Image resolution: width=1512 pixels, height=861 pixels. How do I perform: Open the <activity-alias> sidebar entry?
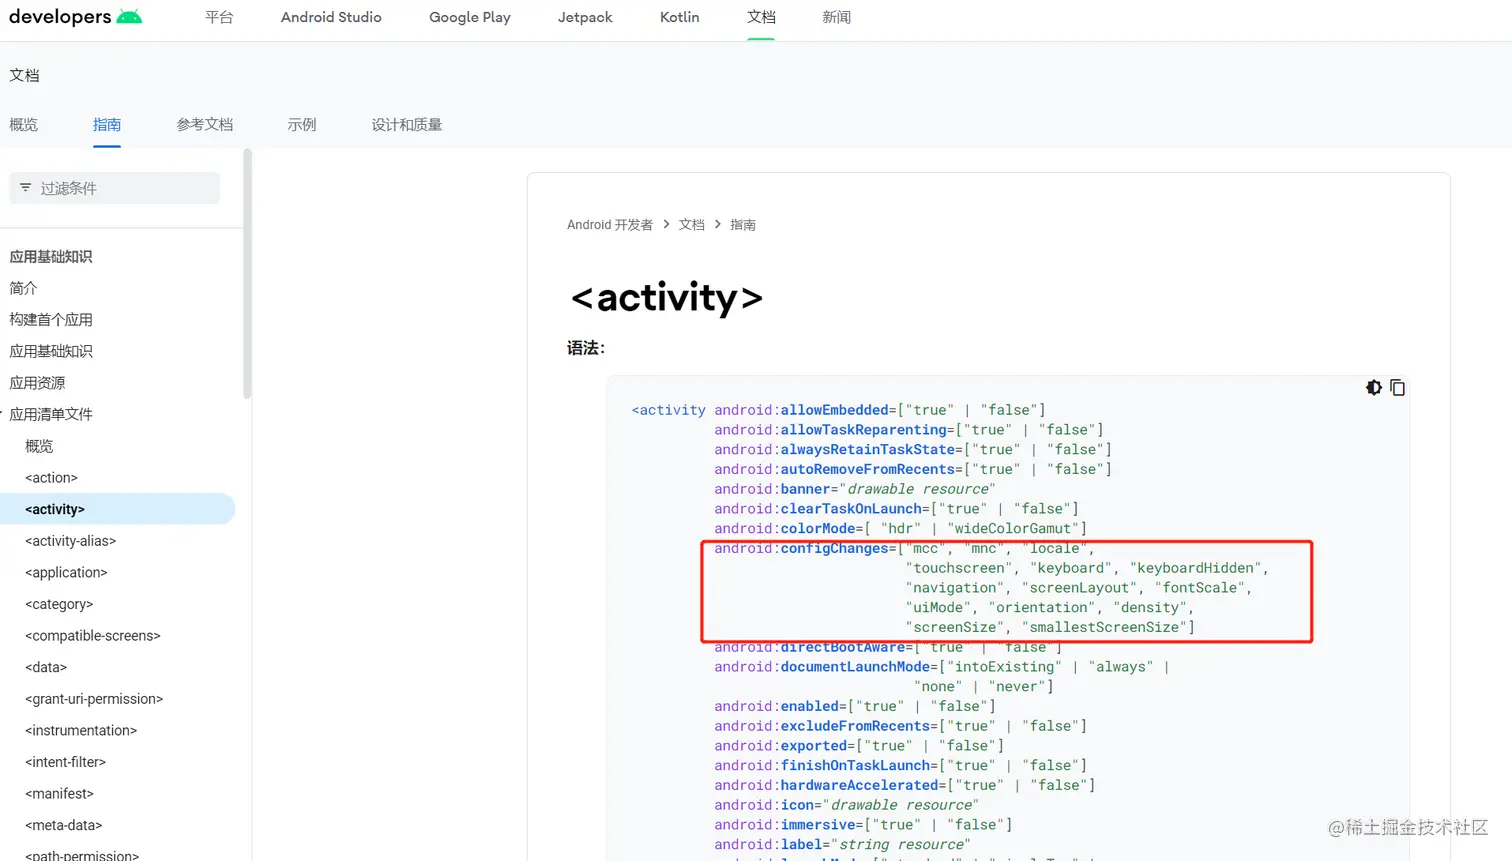(x=70, y=541)
